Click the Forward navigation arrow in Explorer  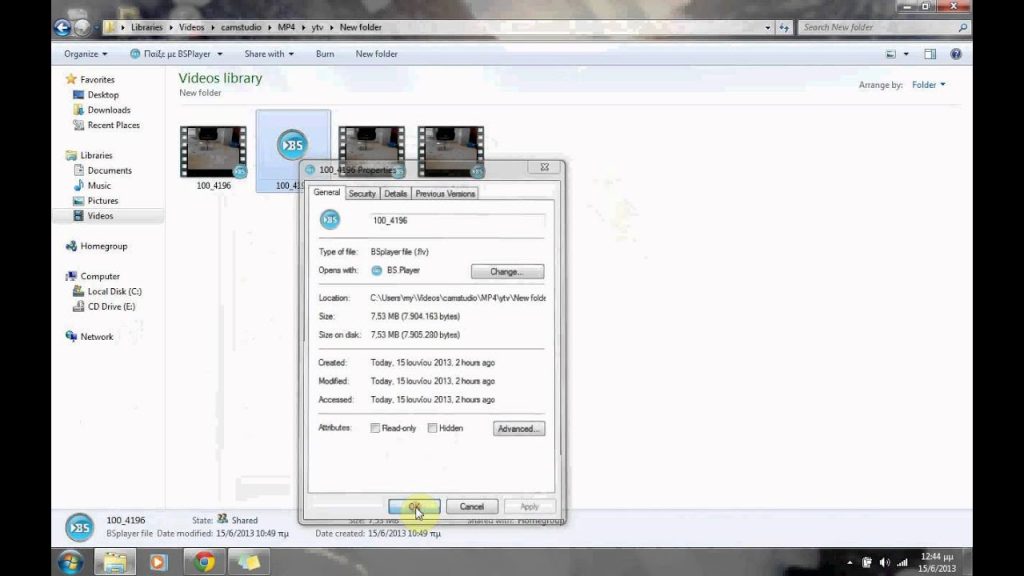pos(82,27)
